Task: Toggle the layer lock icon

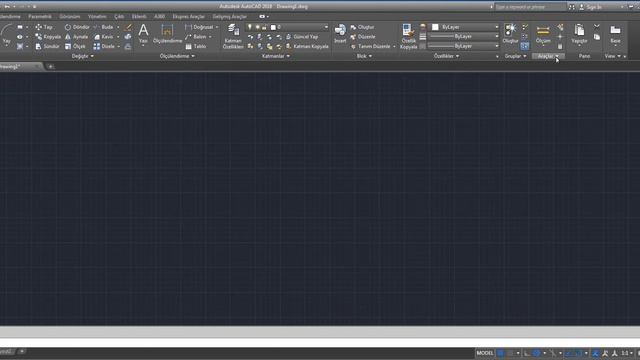Action: 264,27
